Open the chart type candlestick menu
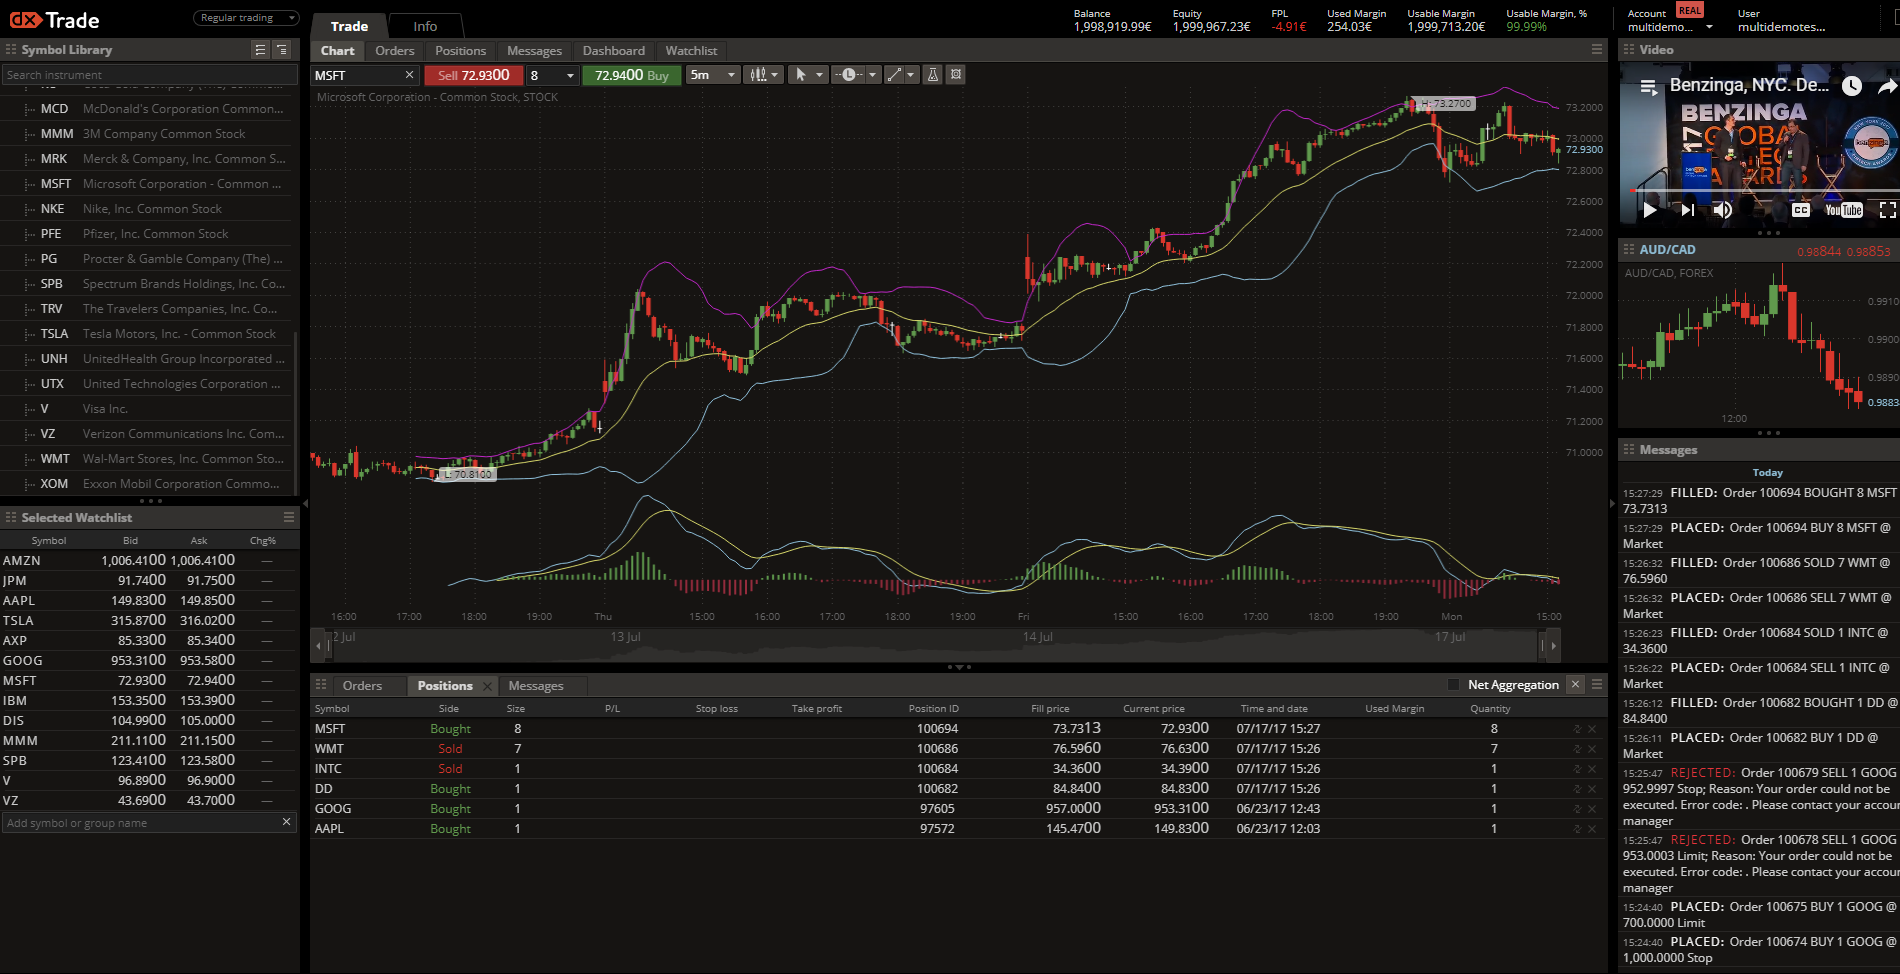The height and width of the screenshot is (974, 1900). [x=764, y=75]
